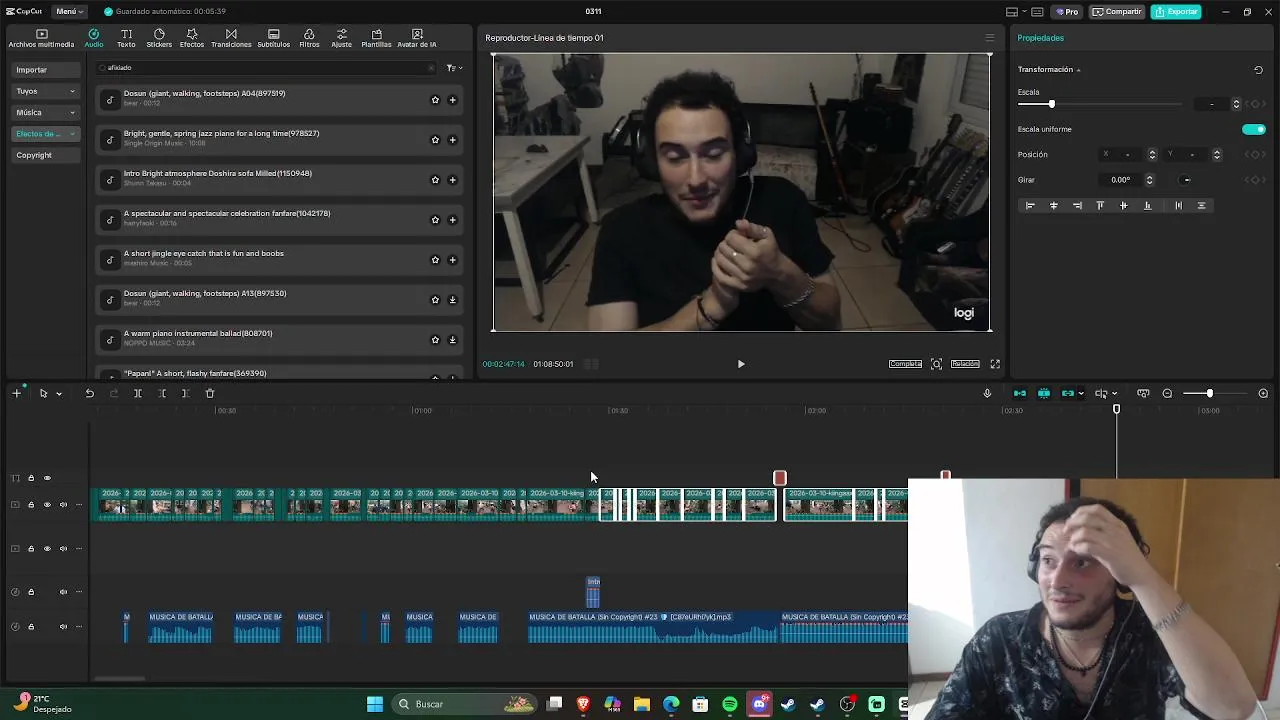Image resolution: width=1280 pixels, height=720 pixels.
Task: Click the audio search field
Action: pyautogui.click(x=266, y=68)
